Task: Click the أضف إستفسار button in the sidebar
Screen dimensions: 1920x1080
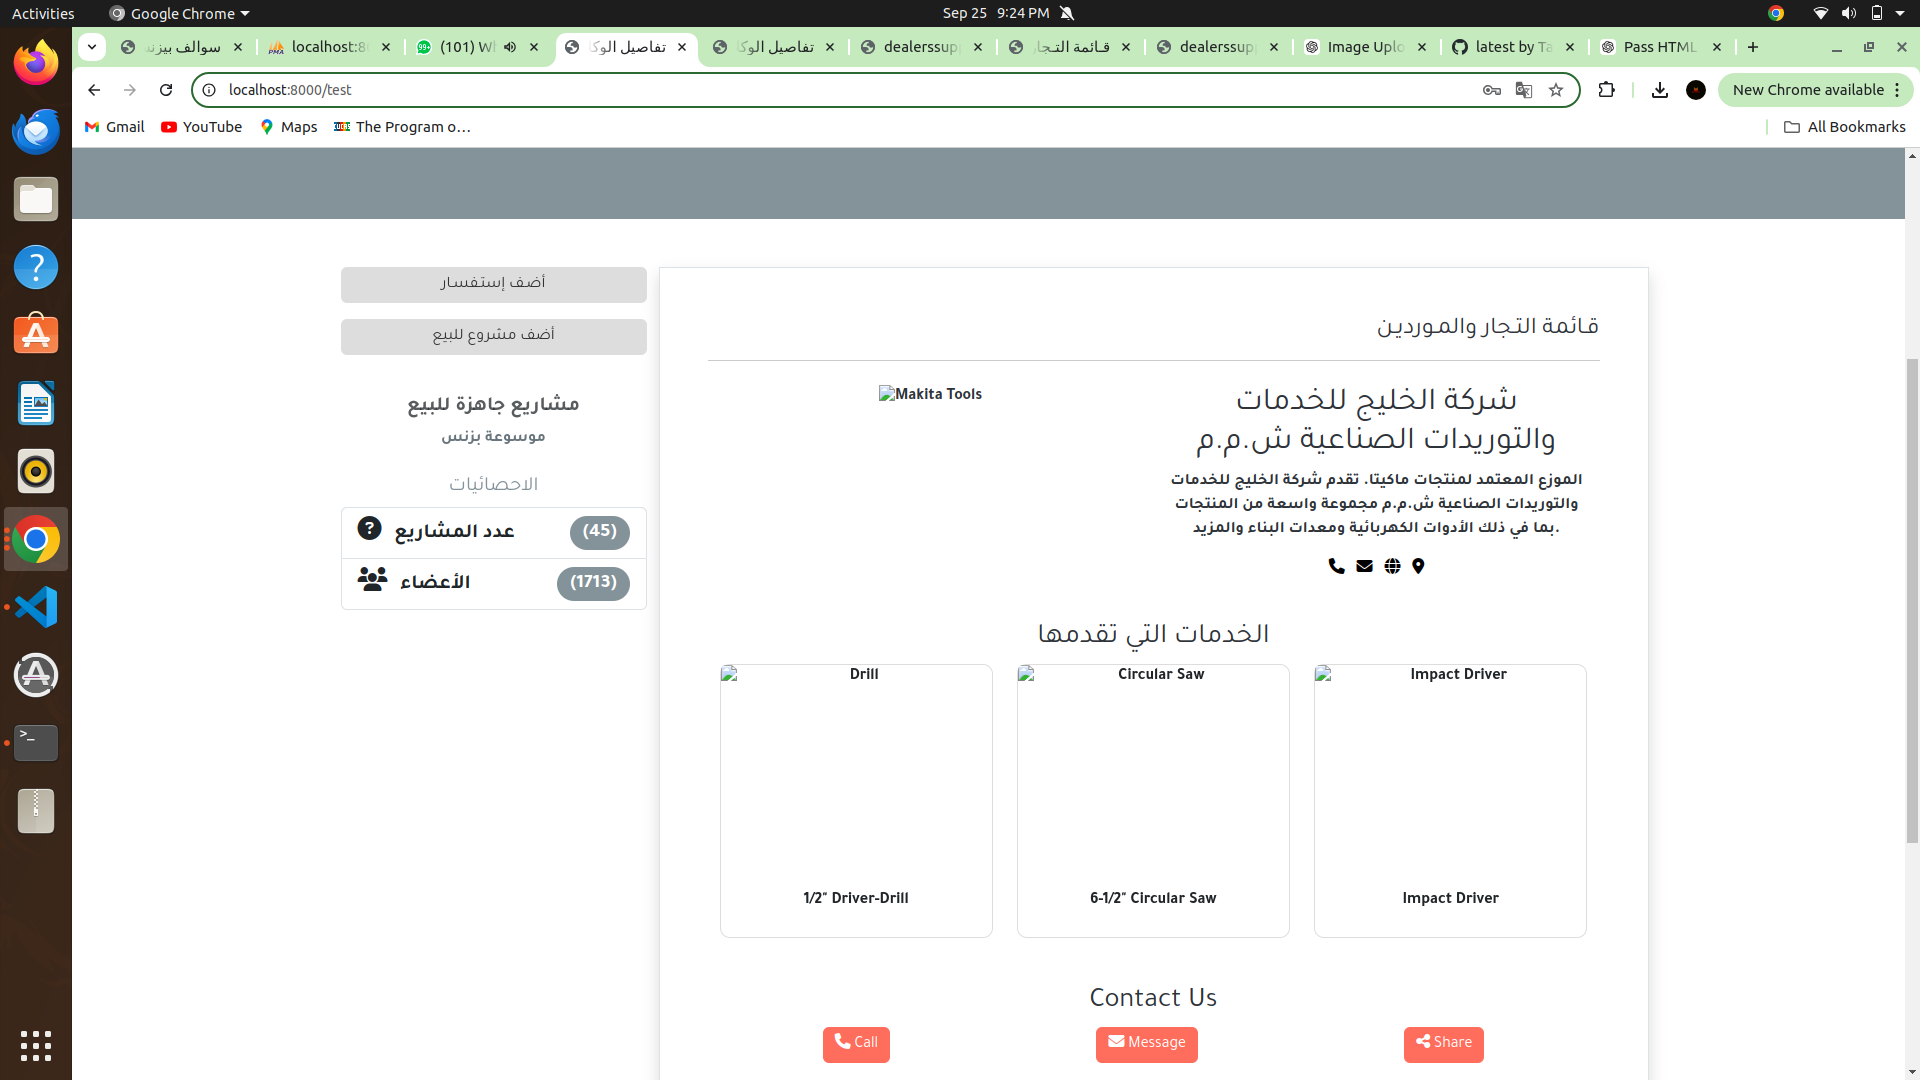Action: click(493, 284)
